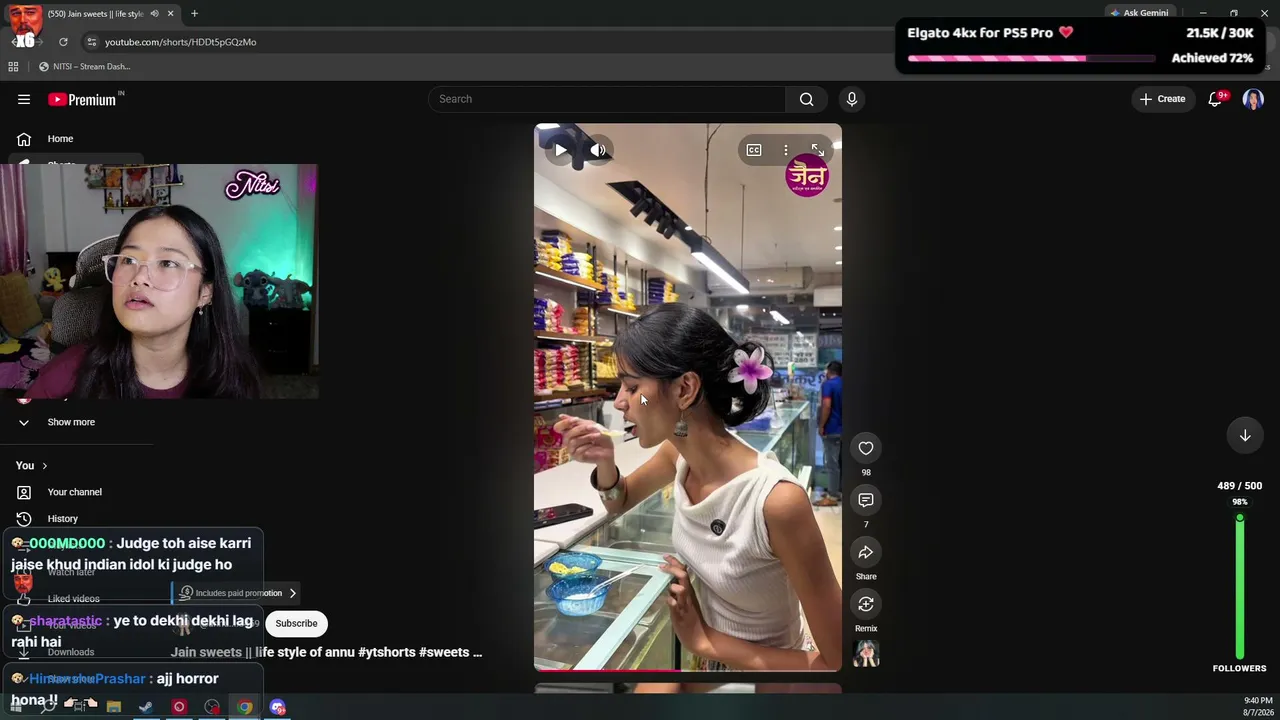1280x720 pixels.
Task: Open Windows search on the taskbar
Action: (x=47, y=707)
